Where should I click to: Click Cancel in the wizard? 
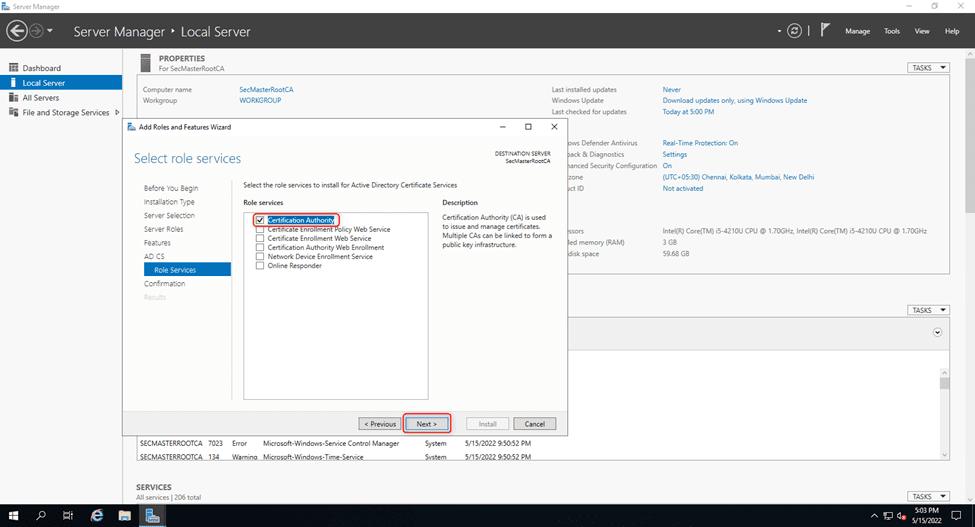(535, 424)
